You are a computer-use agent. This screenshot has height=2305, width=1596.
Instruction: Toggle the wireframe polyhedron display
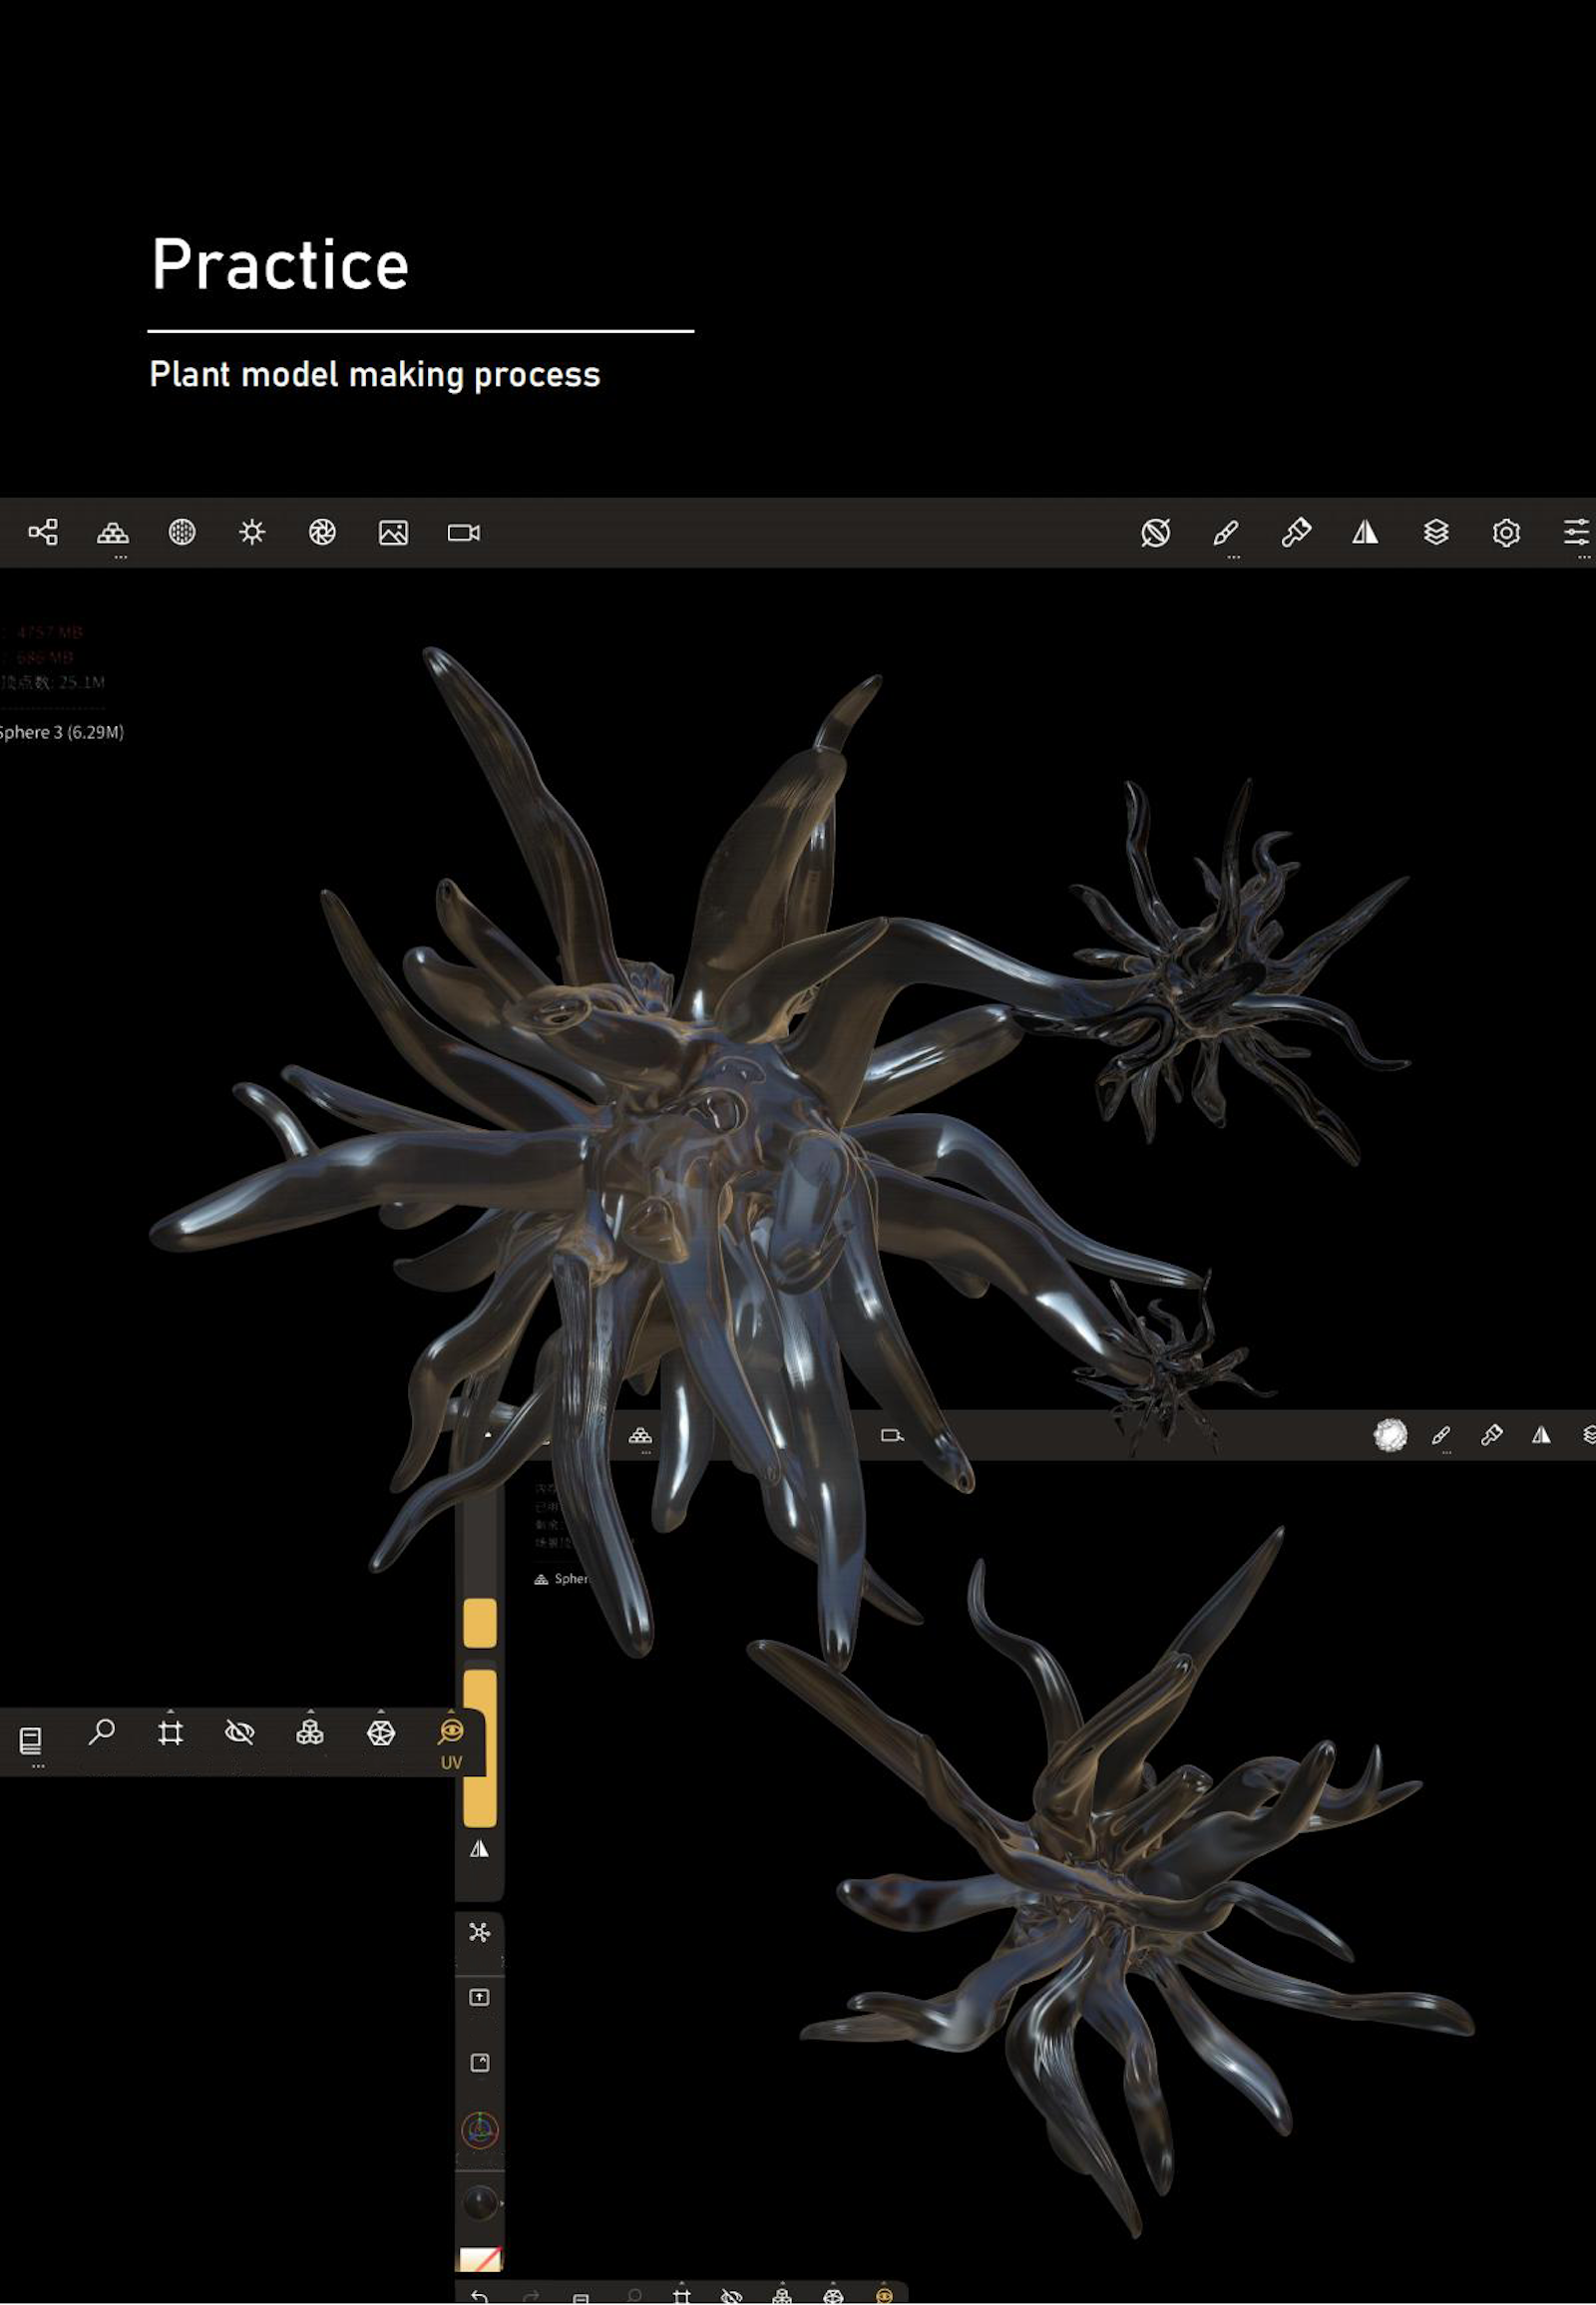[381, 1733]
